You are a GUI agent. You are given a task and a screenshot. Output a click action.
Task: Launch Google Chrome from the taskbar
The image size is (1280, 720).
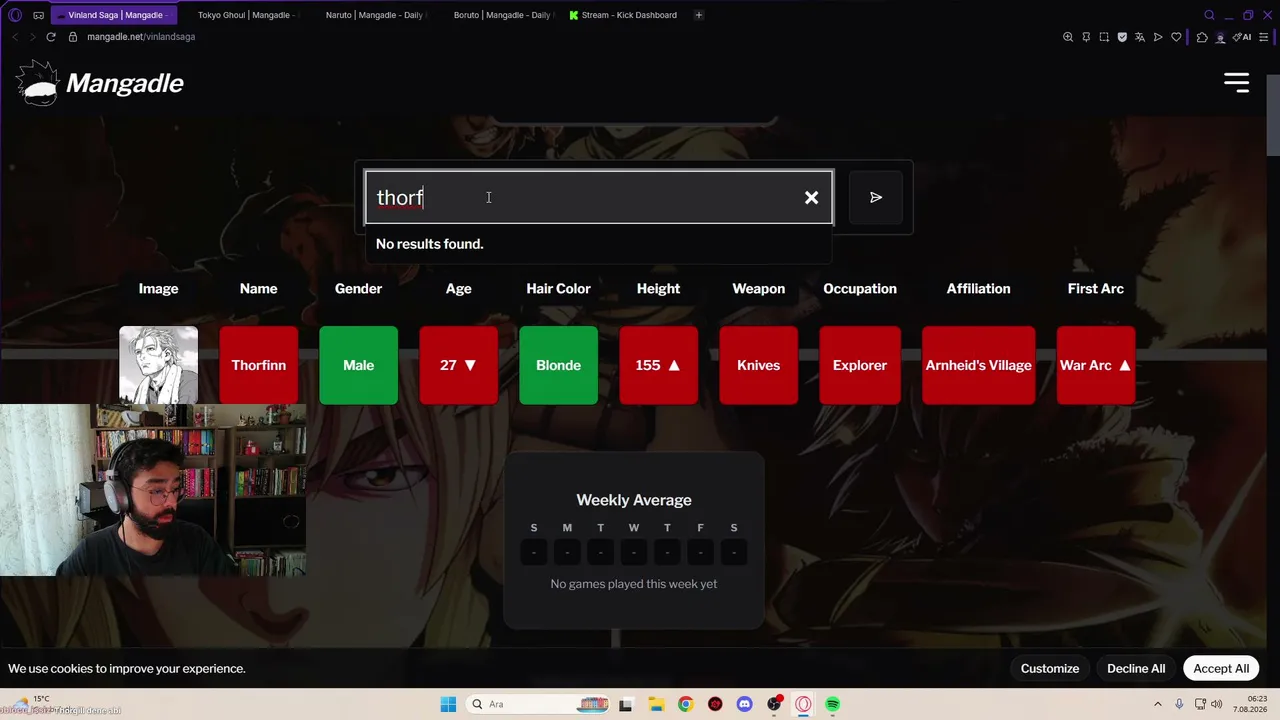685,704
